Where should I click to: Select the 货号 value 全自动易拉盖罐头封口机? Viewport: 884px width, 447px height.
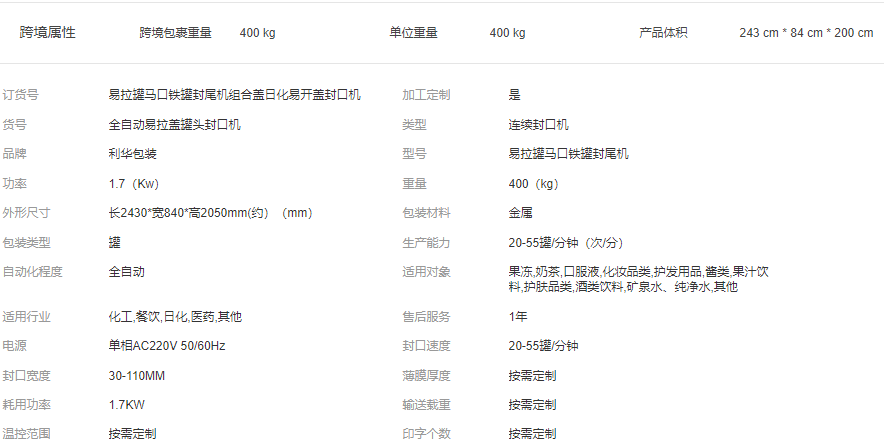coord(174,125)
